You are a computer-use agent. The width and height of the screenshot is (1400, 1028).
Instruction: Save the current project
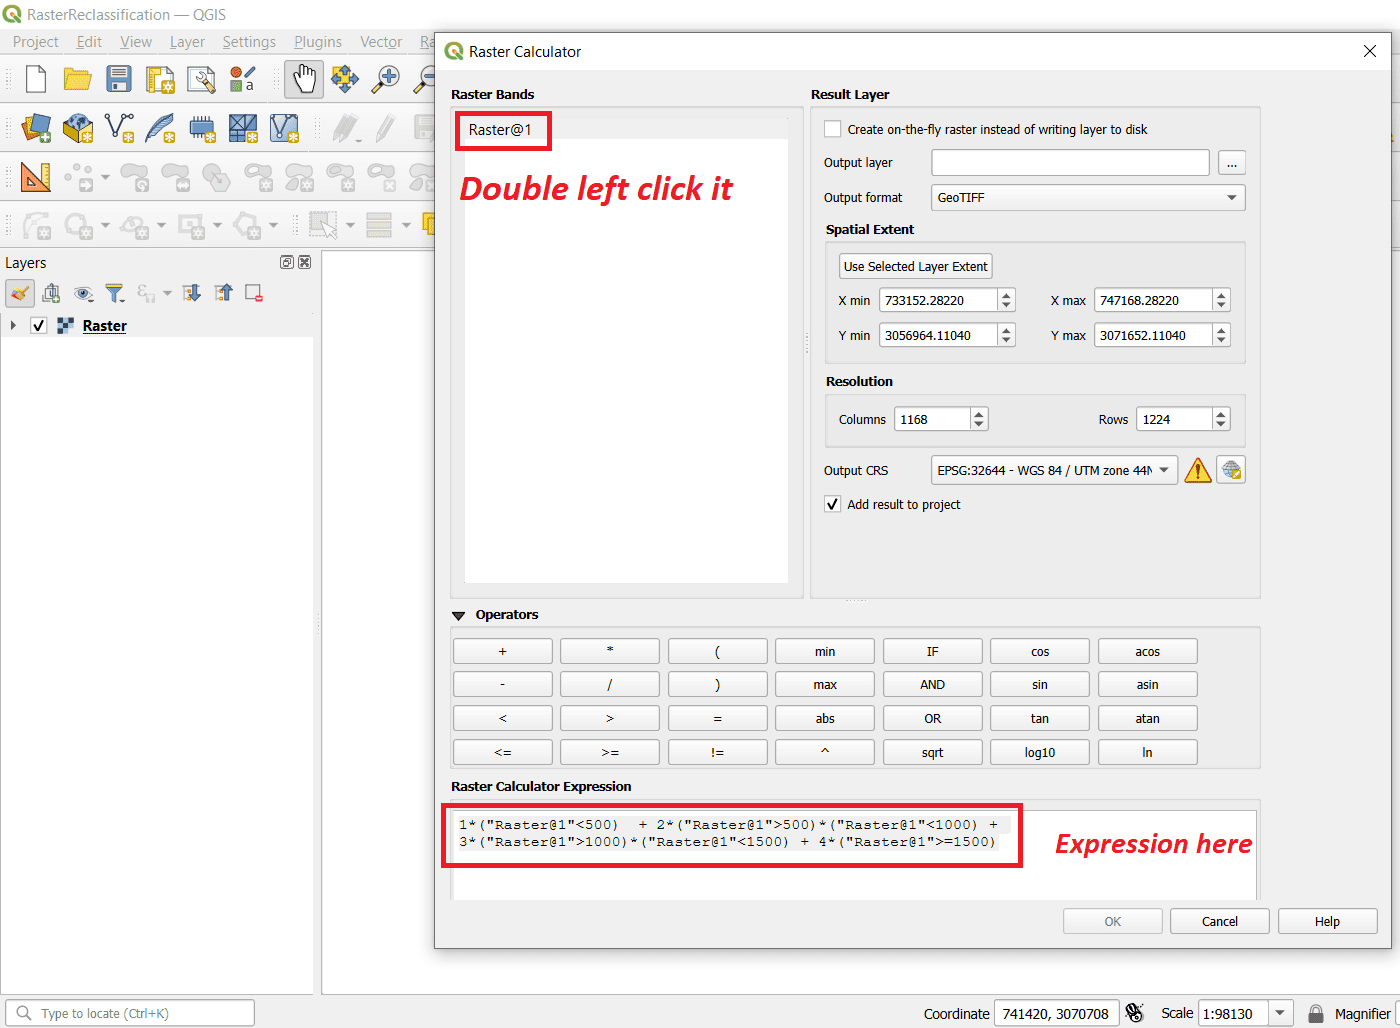[119, 78]
